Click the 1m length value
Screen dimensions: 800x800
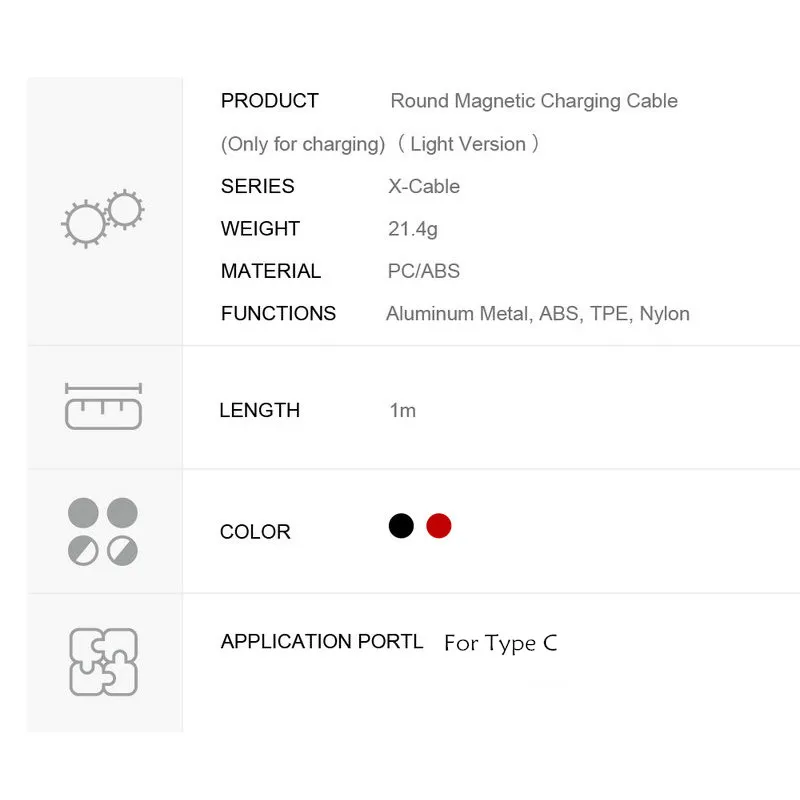pyautogui.click(x=402, y=410)
